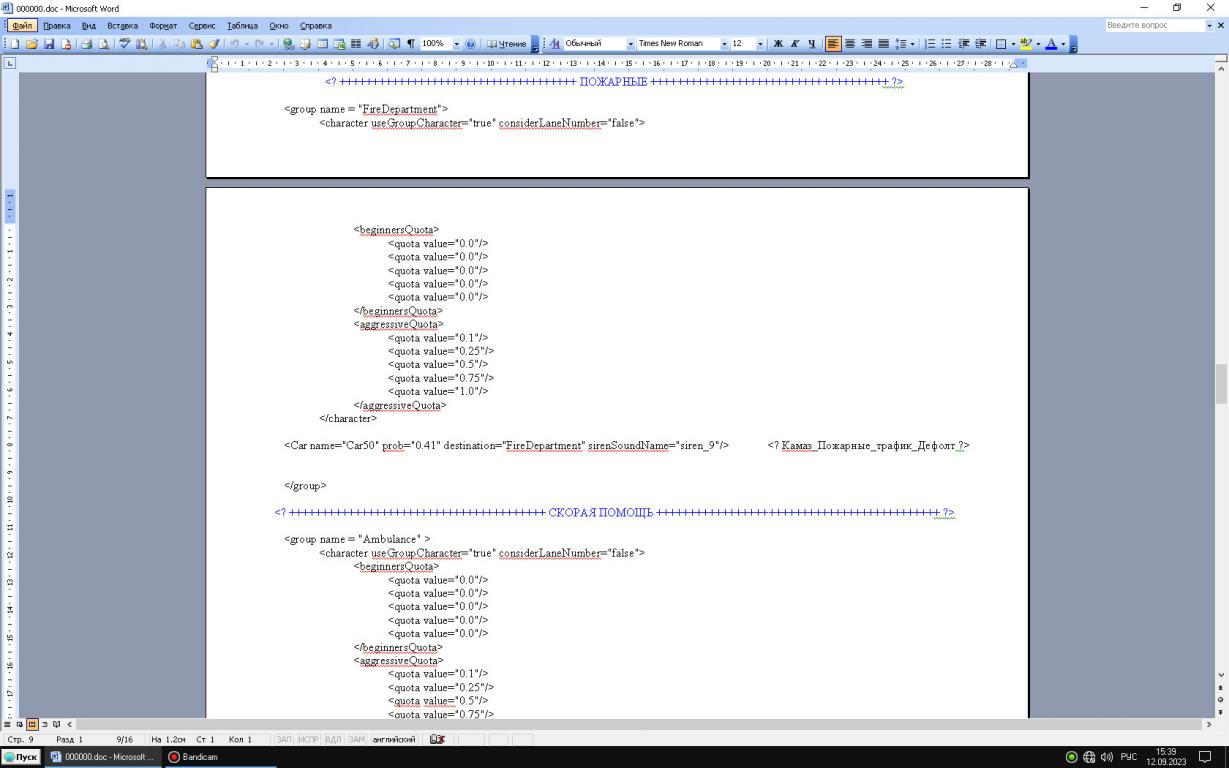Toggle bold formatting (Ж)
The width and height of the screenshot is (1229, 768).
point(777,44)
